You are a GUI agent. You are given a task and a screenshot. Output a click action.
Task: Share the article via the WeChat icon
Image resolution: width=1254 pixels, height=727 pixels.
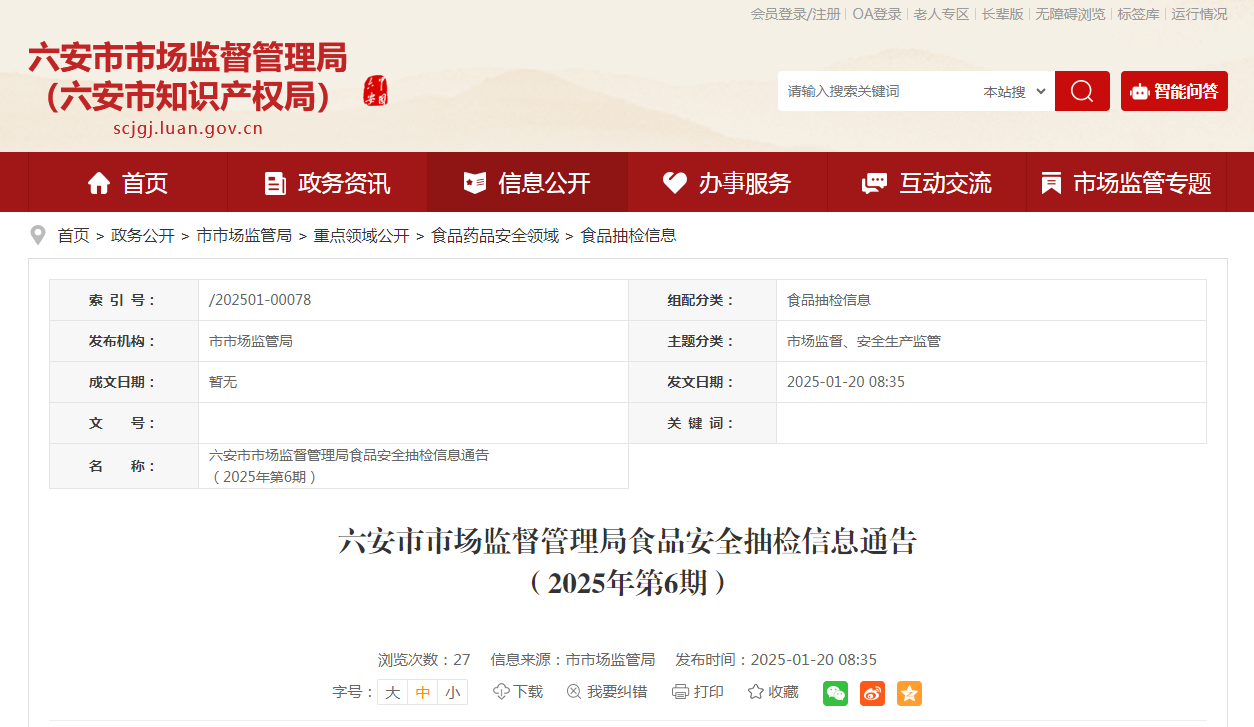point(835,693)
